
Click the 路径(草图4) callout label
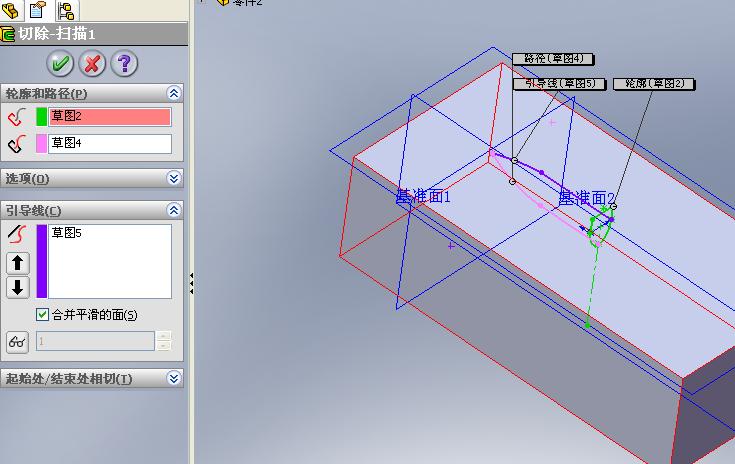click(x=553, y=59)
